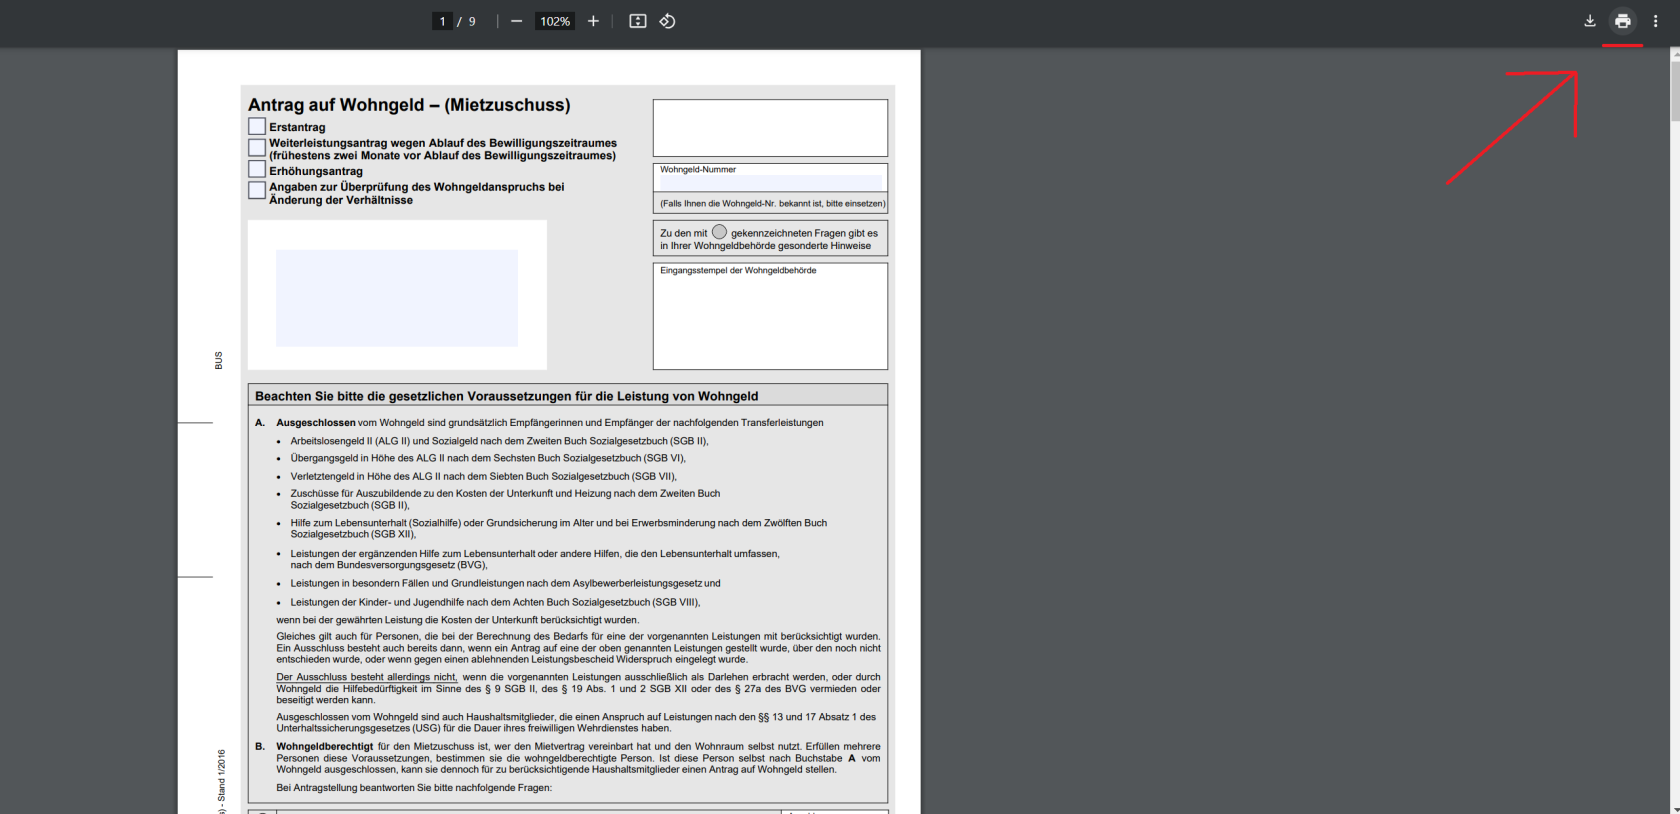
Task: Rotate the document counterclockwise
Action: point(667,21)
